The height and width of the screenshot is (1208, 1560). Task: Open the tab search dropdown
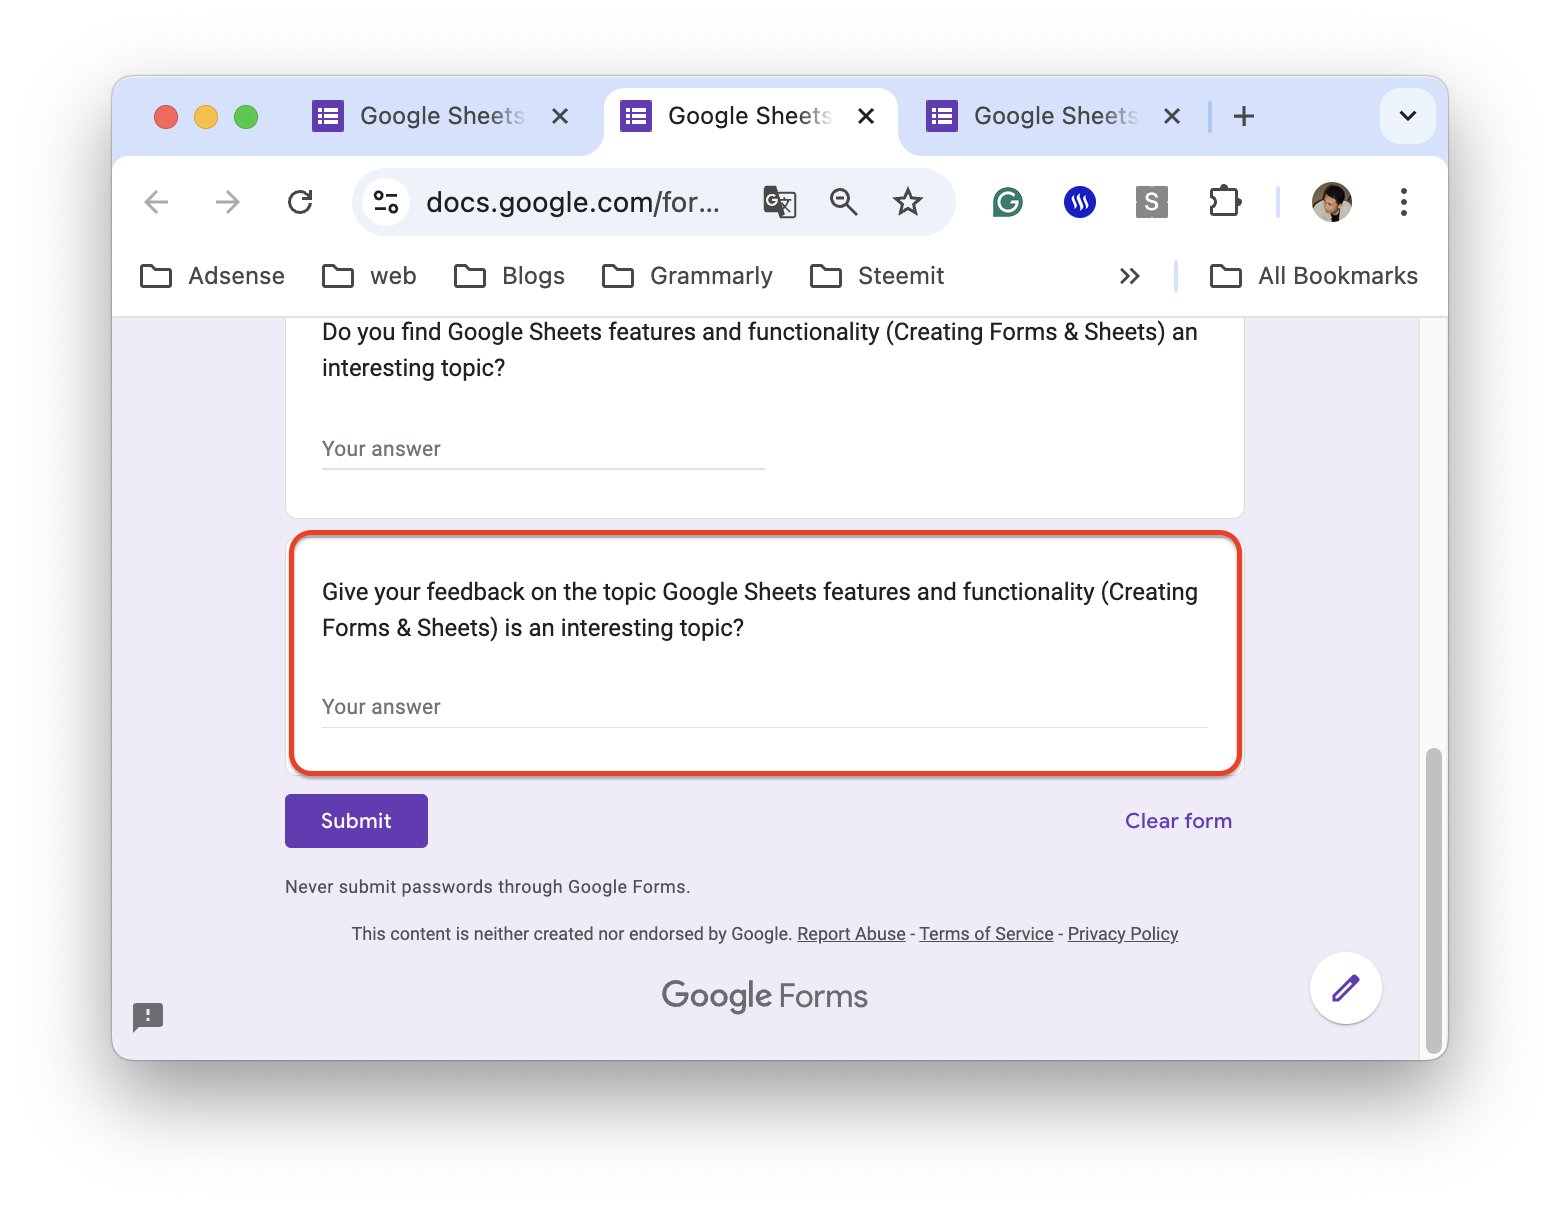(x=1408, y=116)
